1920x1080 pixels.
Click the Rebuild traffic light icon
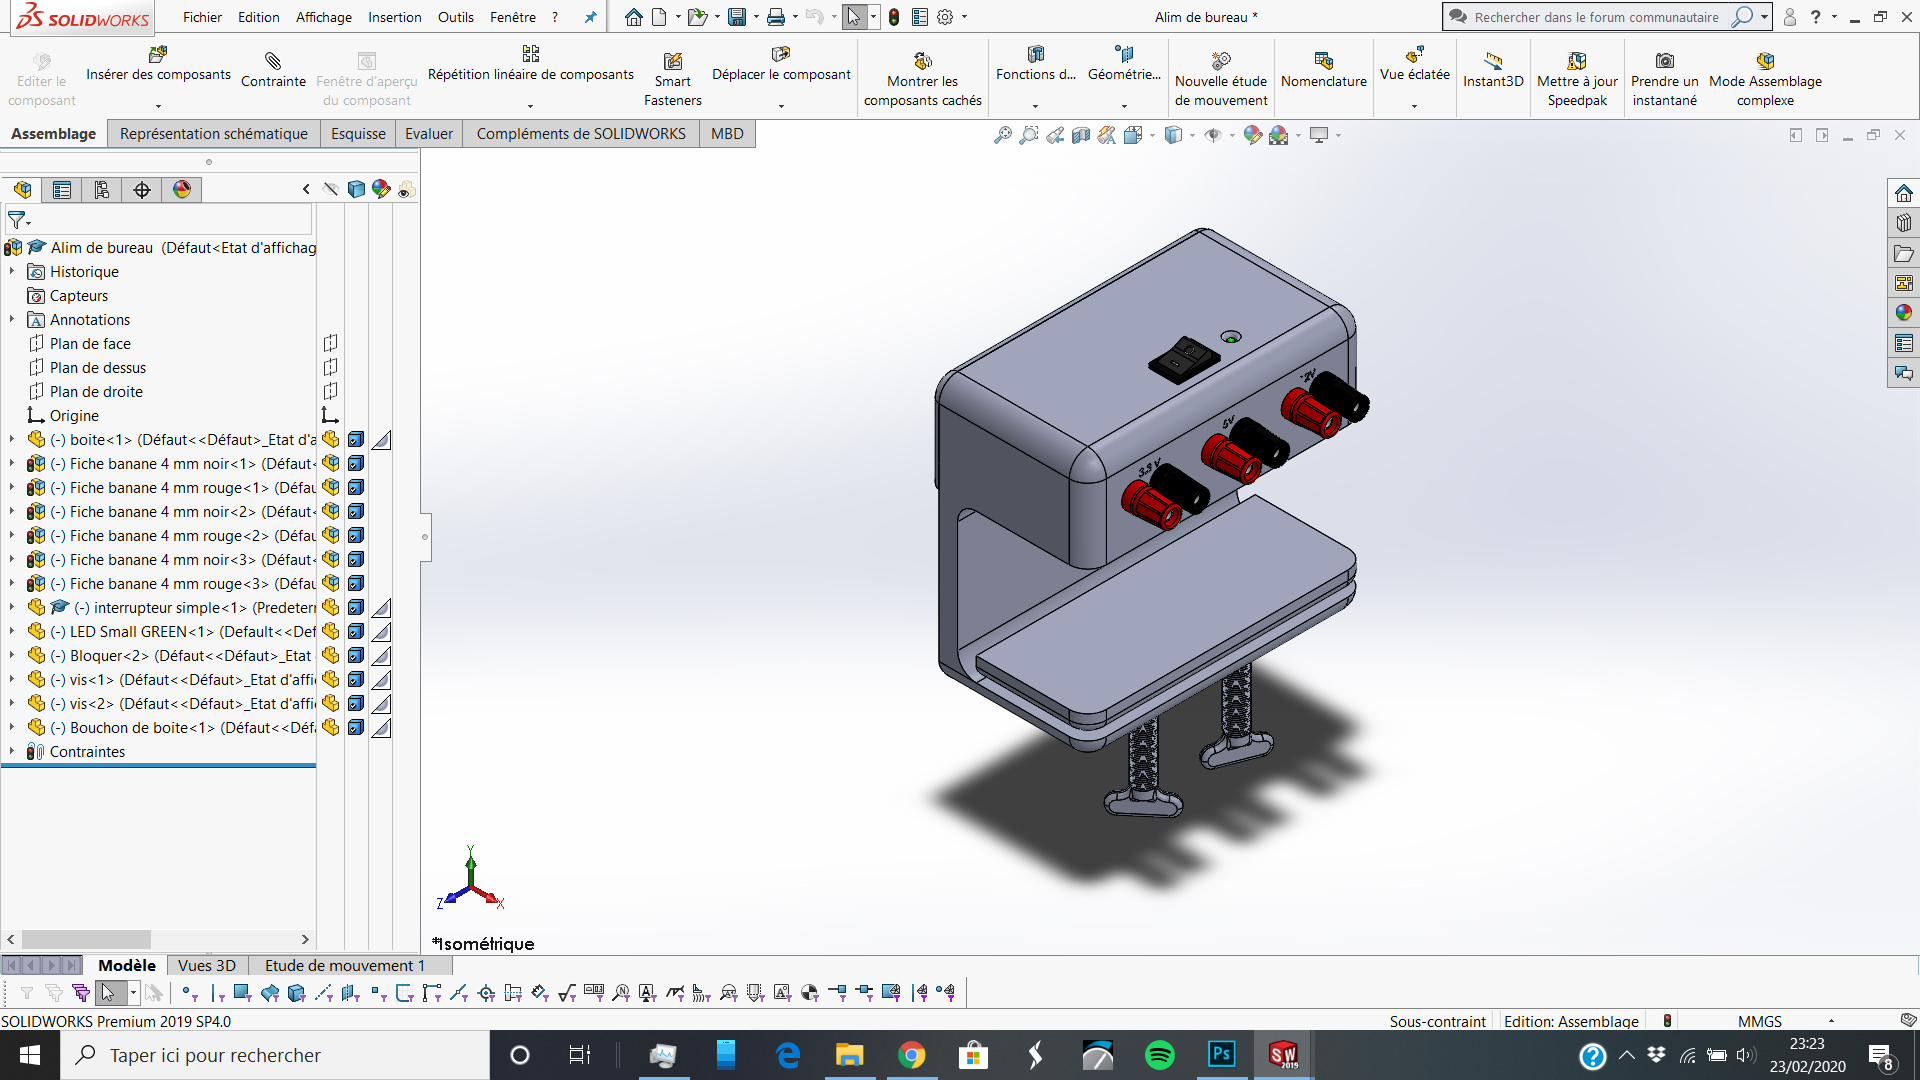coord(894,17)
